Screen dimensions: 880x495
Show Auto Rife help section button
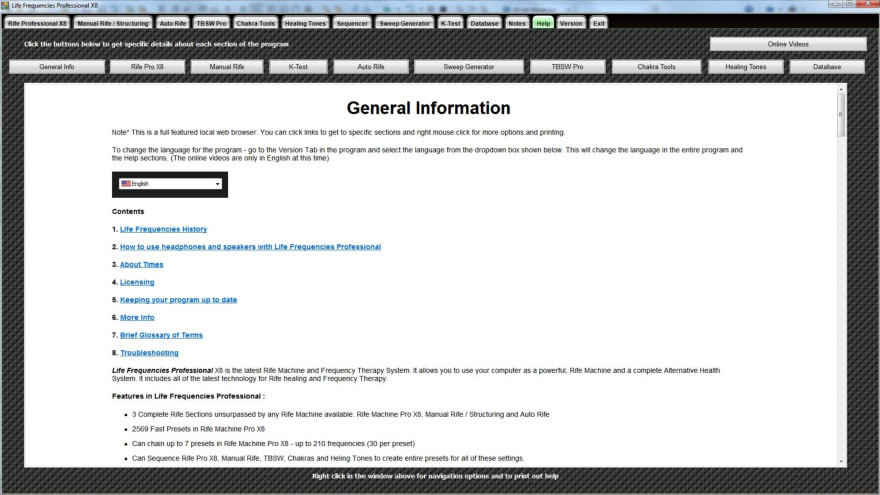point(371,67)
